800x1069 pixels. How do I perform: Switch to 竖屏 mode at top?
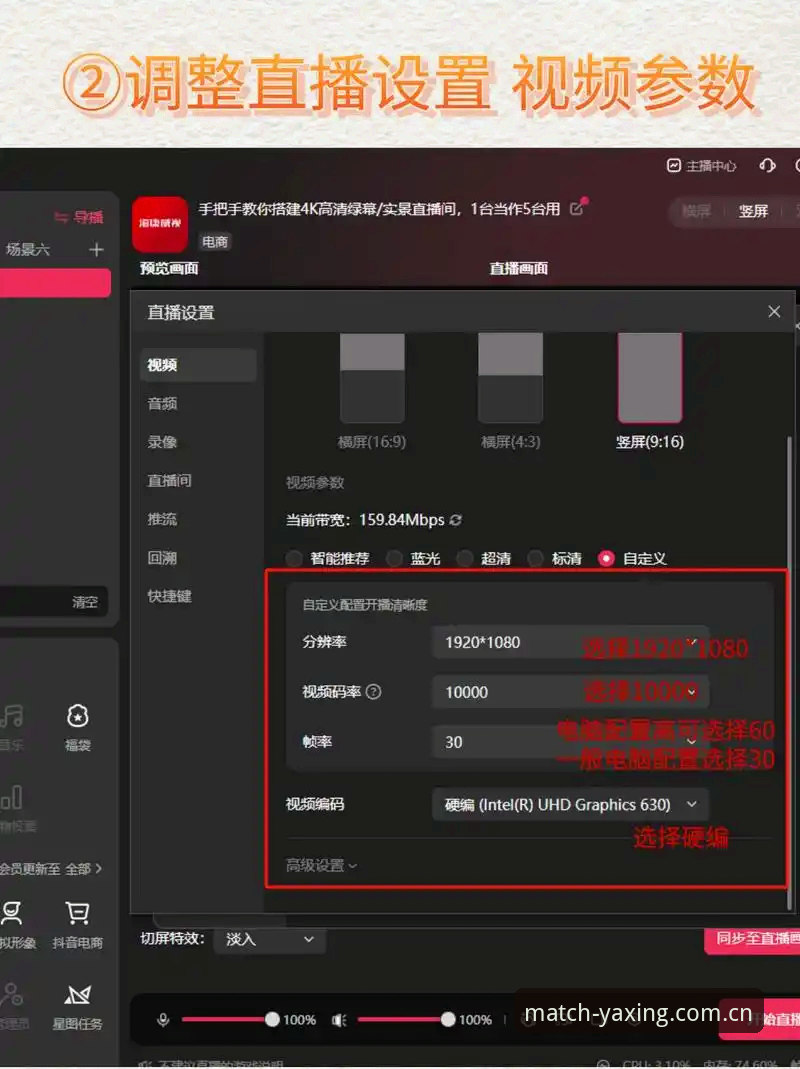point(753,211)
